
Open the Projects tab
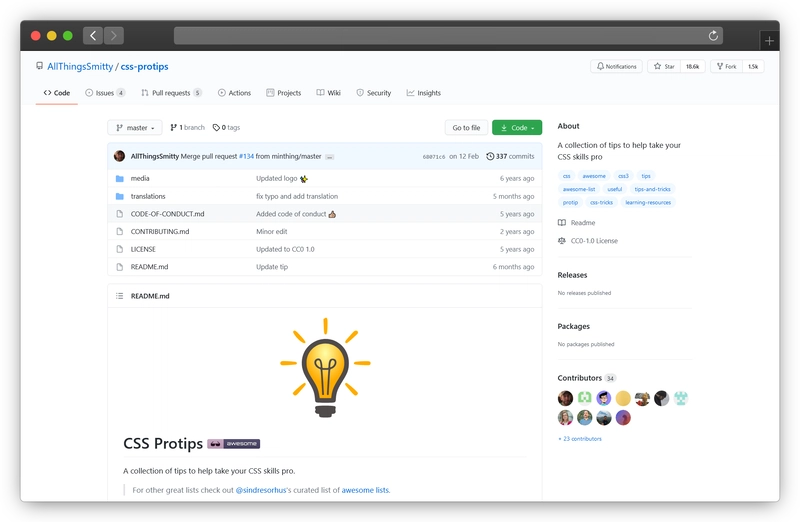coord(284,93)
